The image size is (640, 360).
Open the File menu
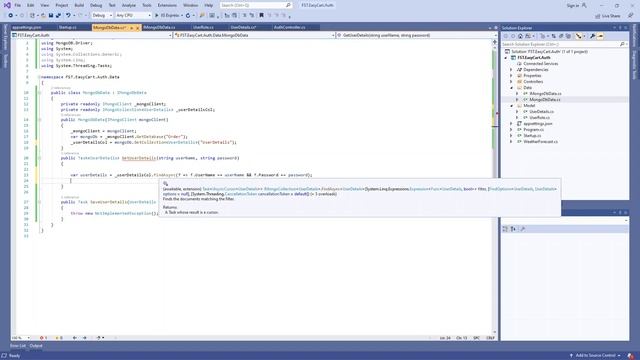coord(18,5)
